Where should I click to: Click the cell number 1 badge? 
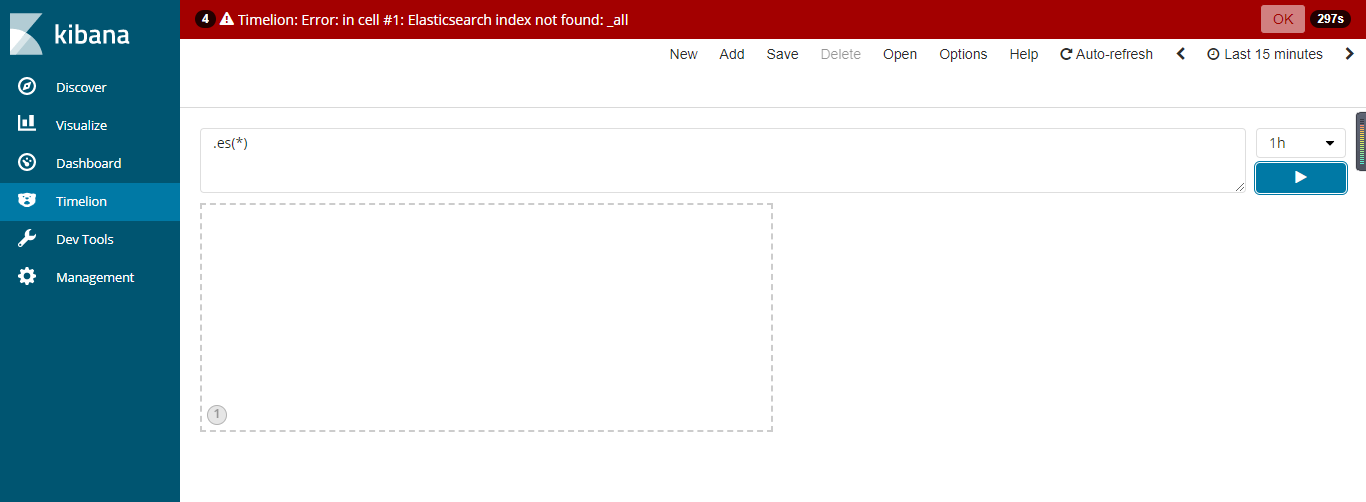(217, 414)
